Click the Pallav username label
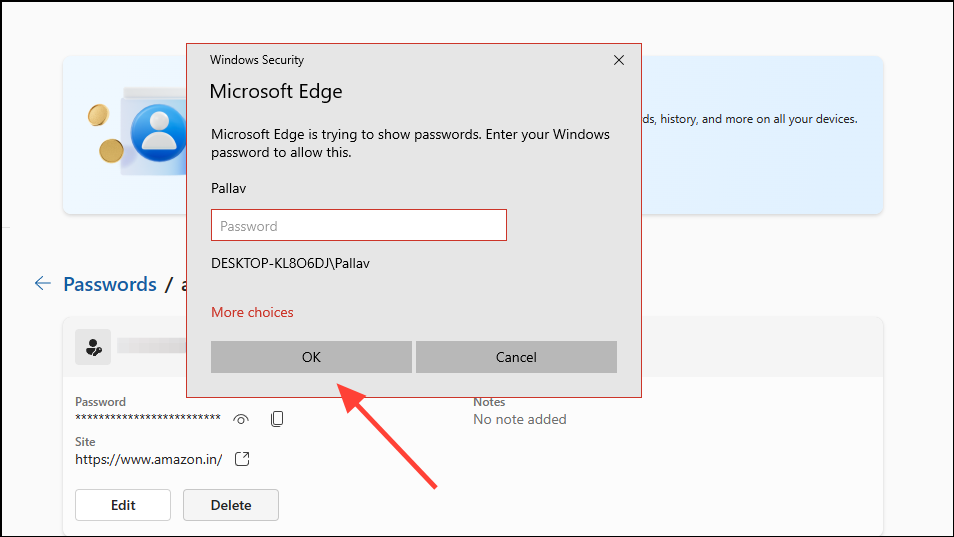This screenshot has height=537, width=954. click(228, 188)
